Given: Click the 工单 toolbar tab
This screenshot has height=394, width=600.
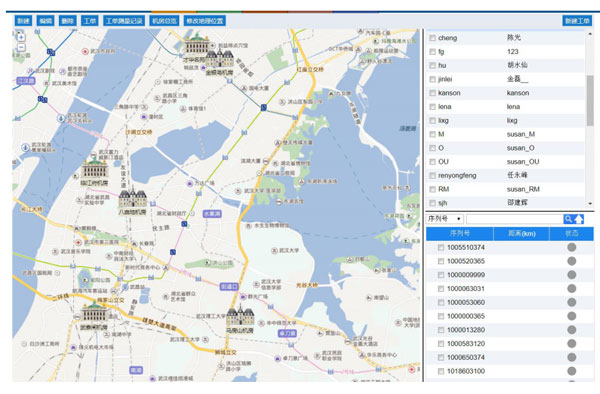Looking at the screenshot, I should (90, 21).
